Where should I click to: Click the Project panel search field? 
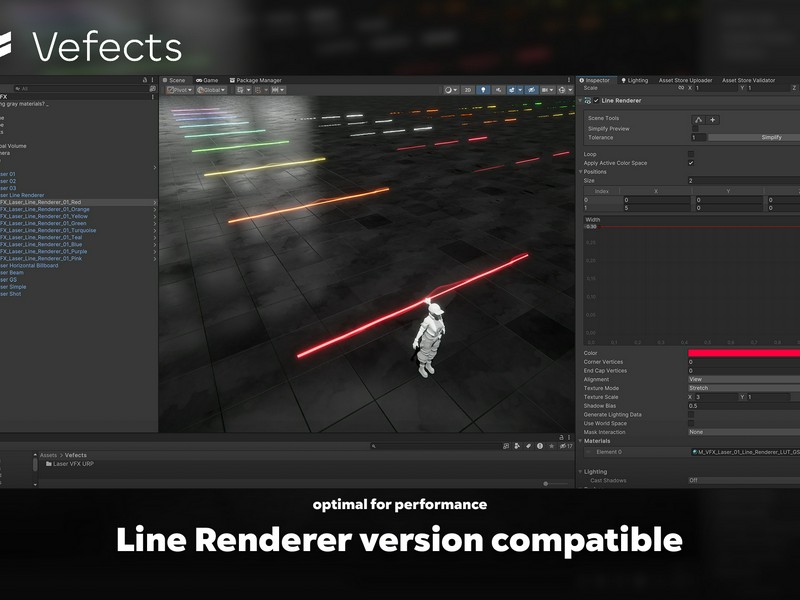pos(434,446)
